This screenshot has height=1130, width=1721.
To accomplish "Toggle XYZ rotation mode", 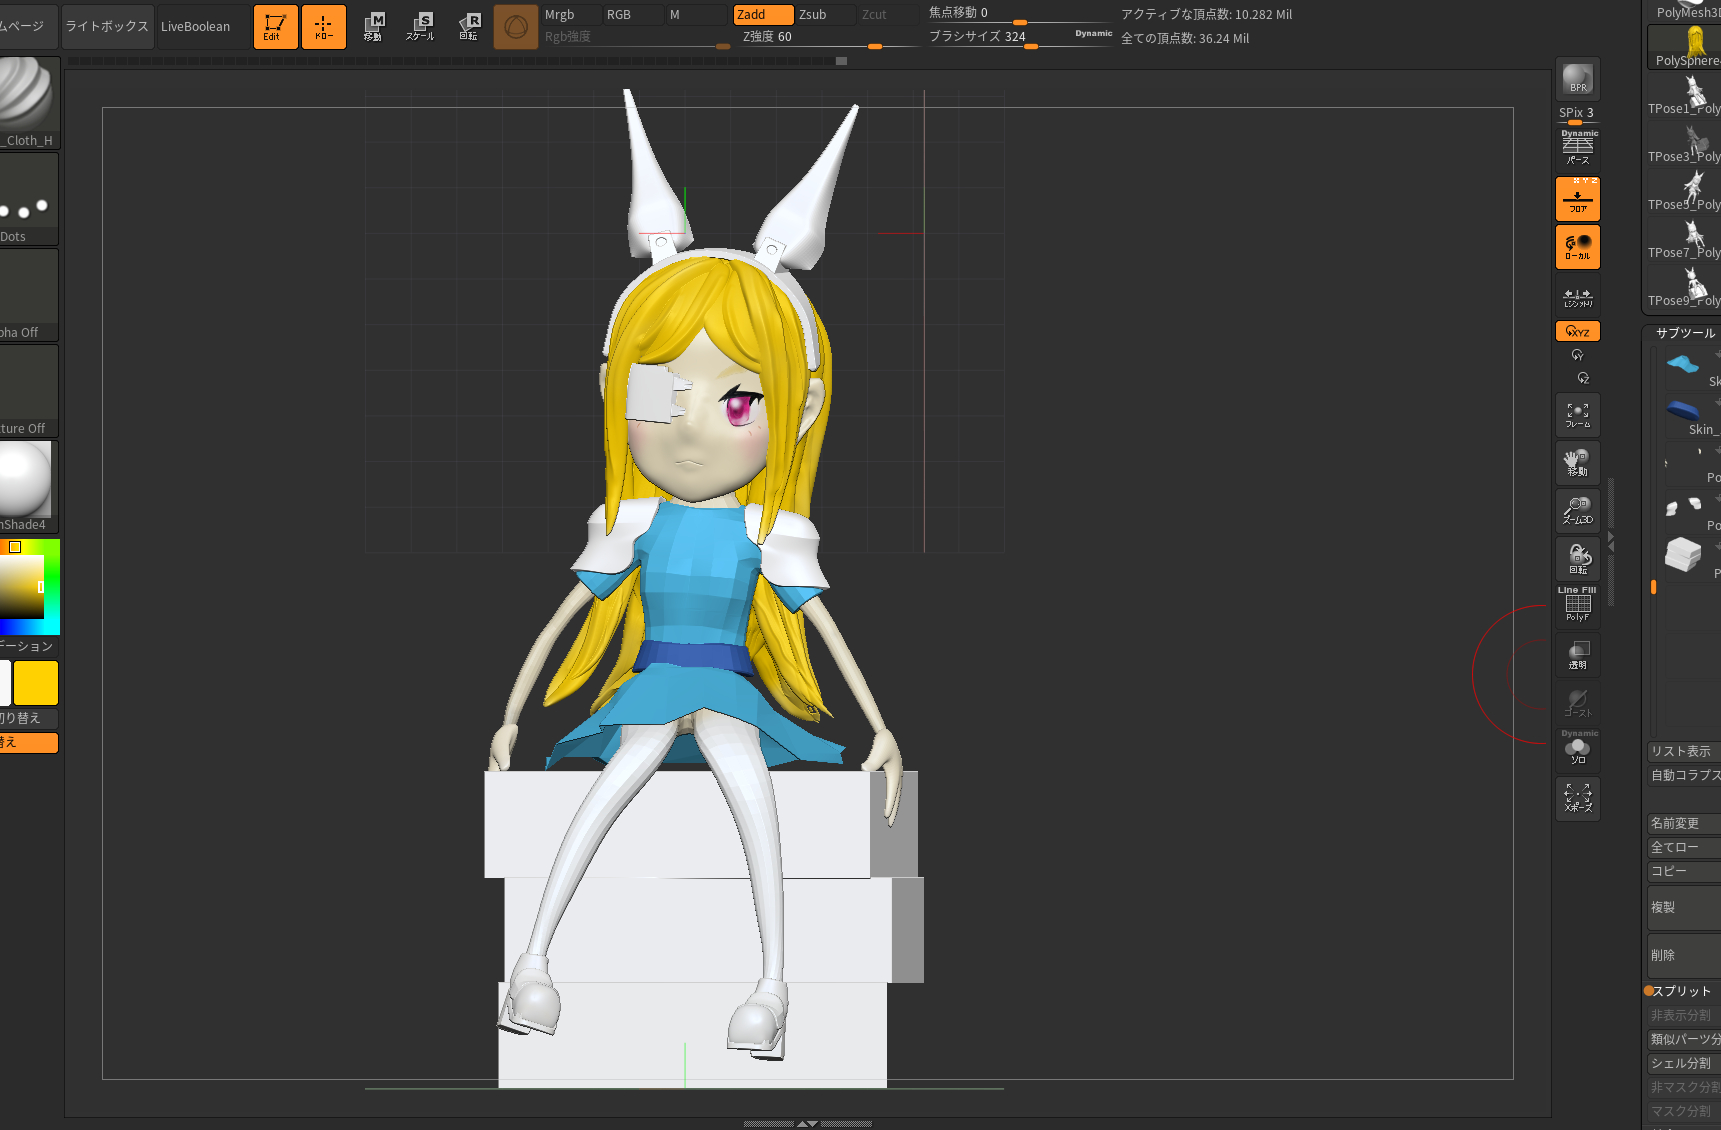I will [x=1577, y=331].
